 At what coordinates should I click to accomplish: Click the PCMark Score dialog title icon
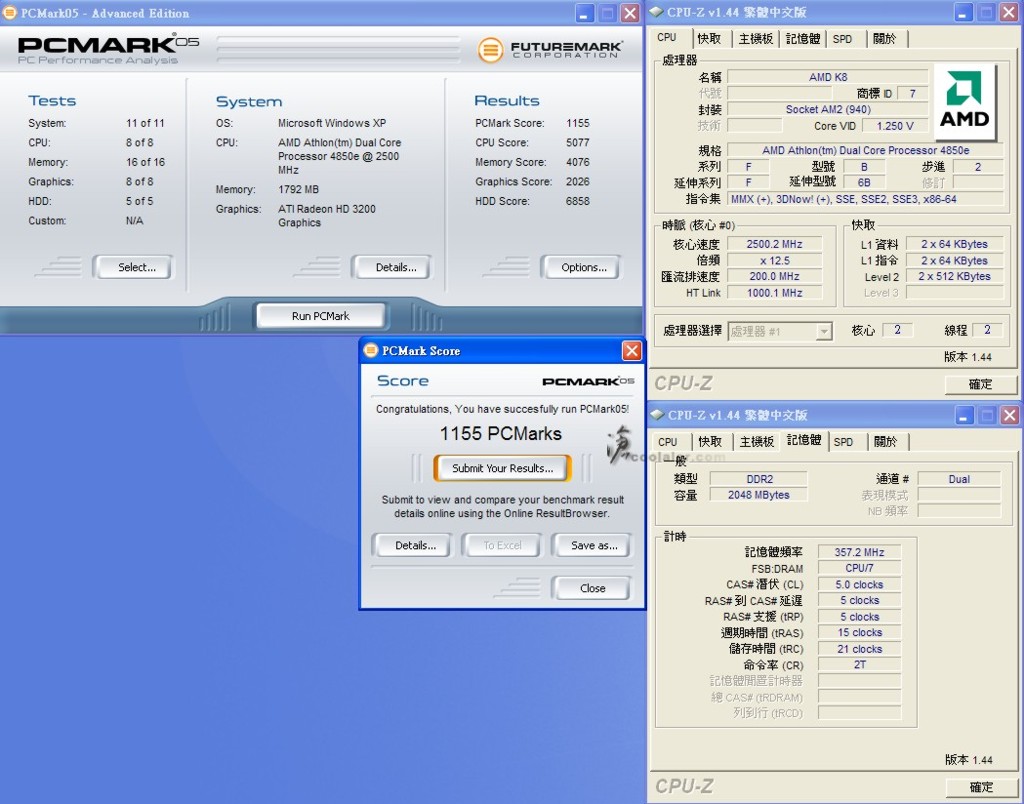(371, 351)
